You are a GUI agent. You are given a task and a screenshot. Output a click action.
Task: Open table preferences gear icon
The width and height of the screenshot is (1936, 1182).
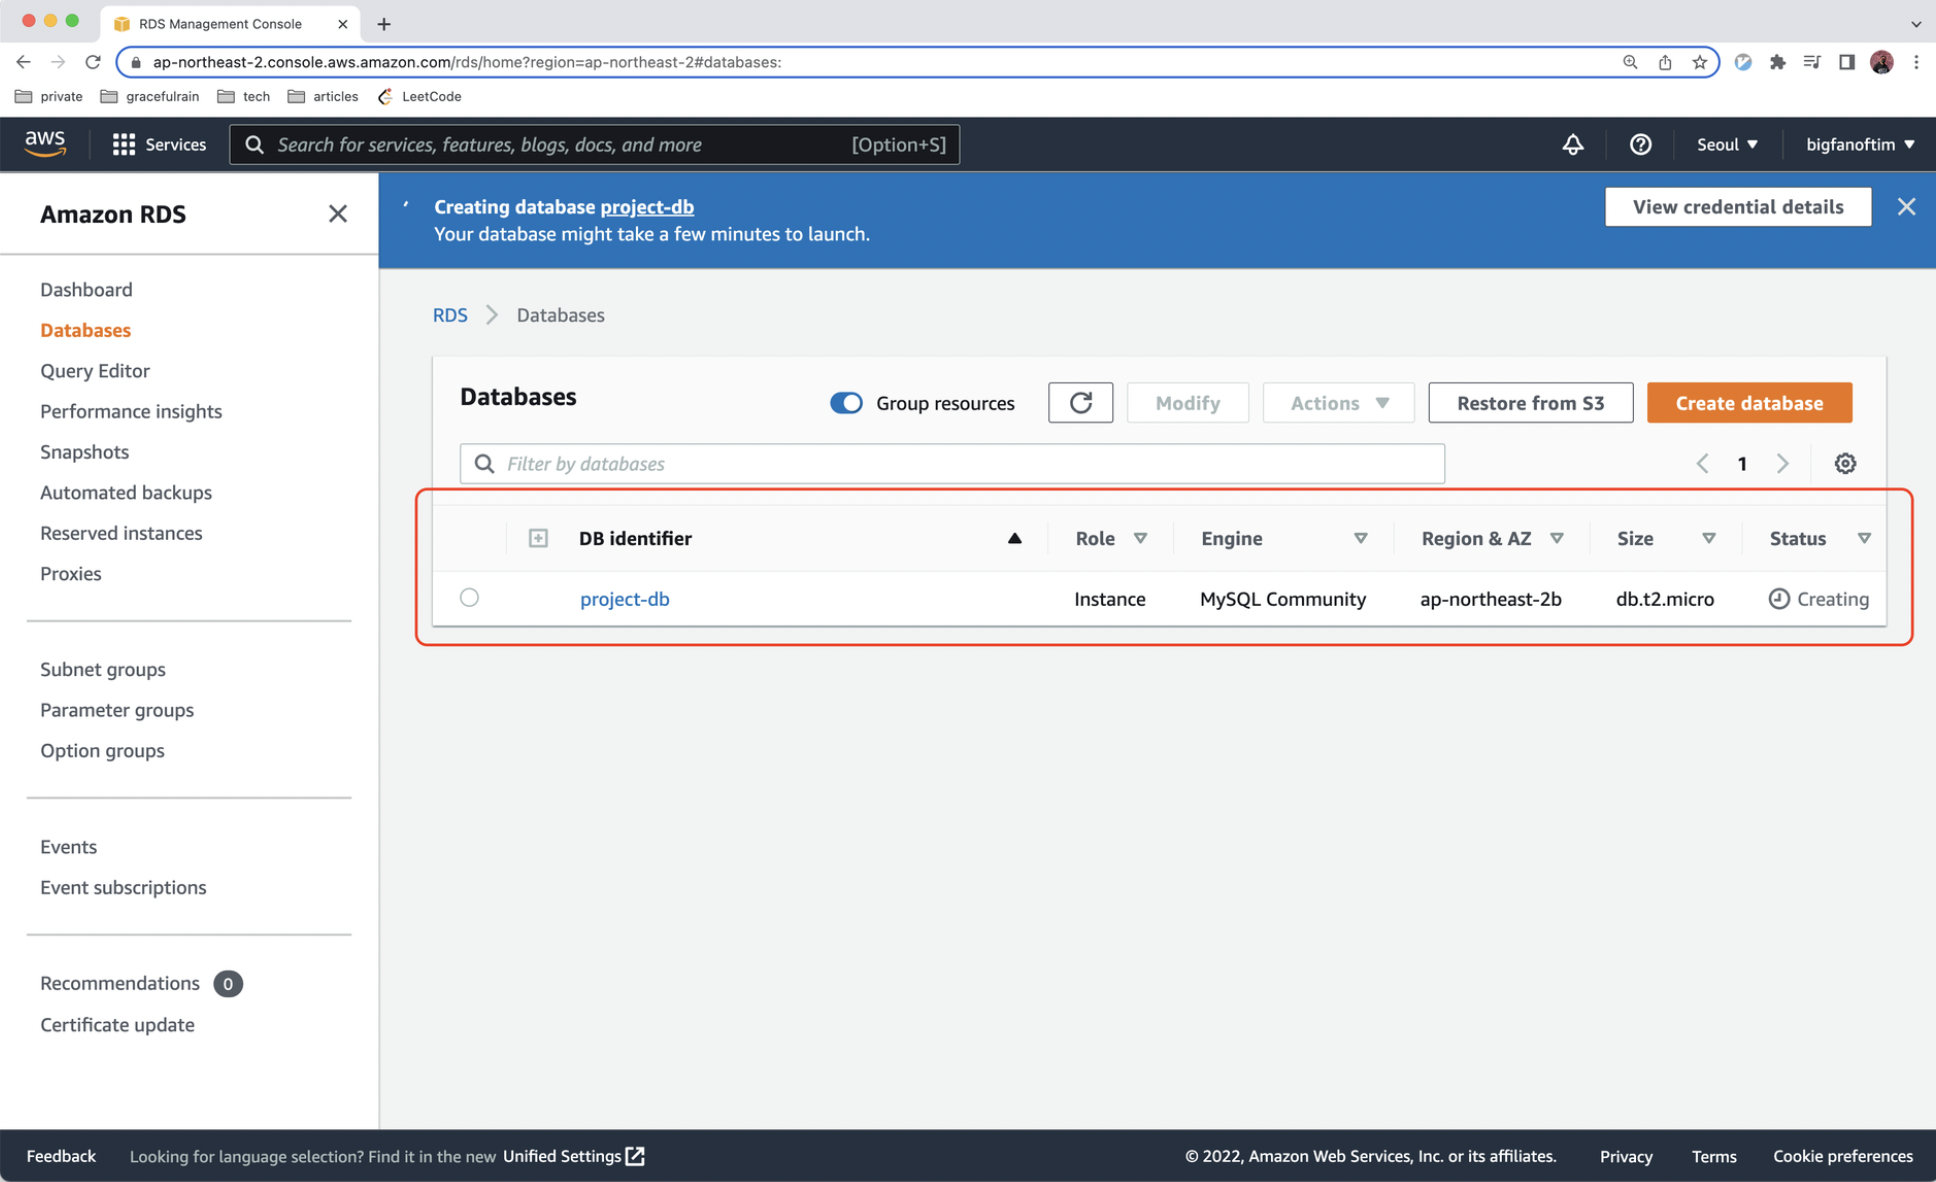1845,464
